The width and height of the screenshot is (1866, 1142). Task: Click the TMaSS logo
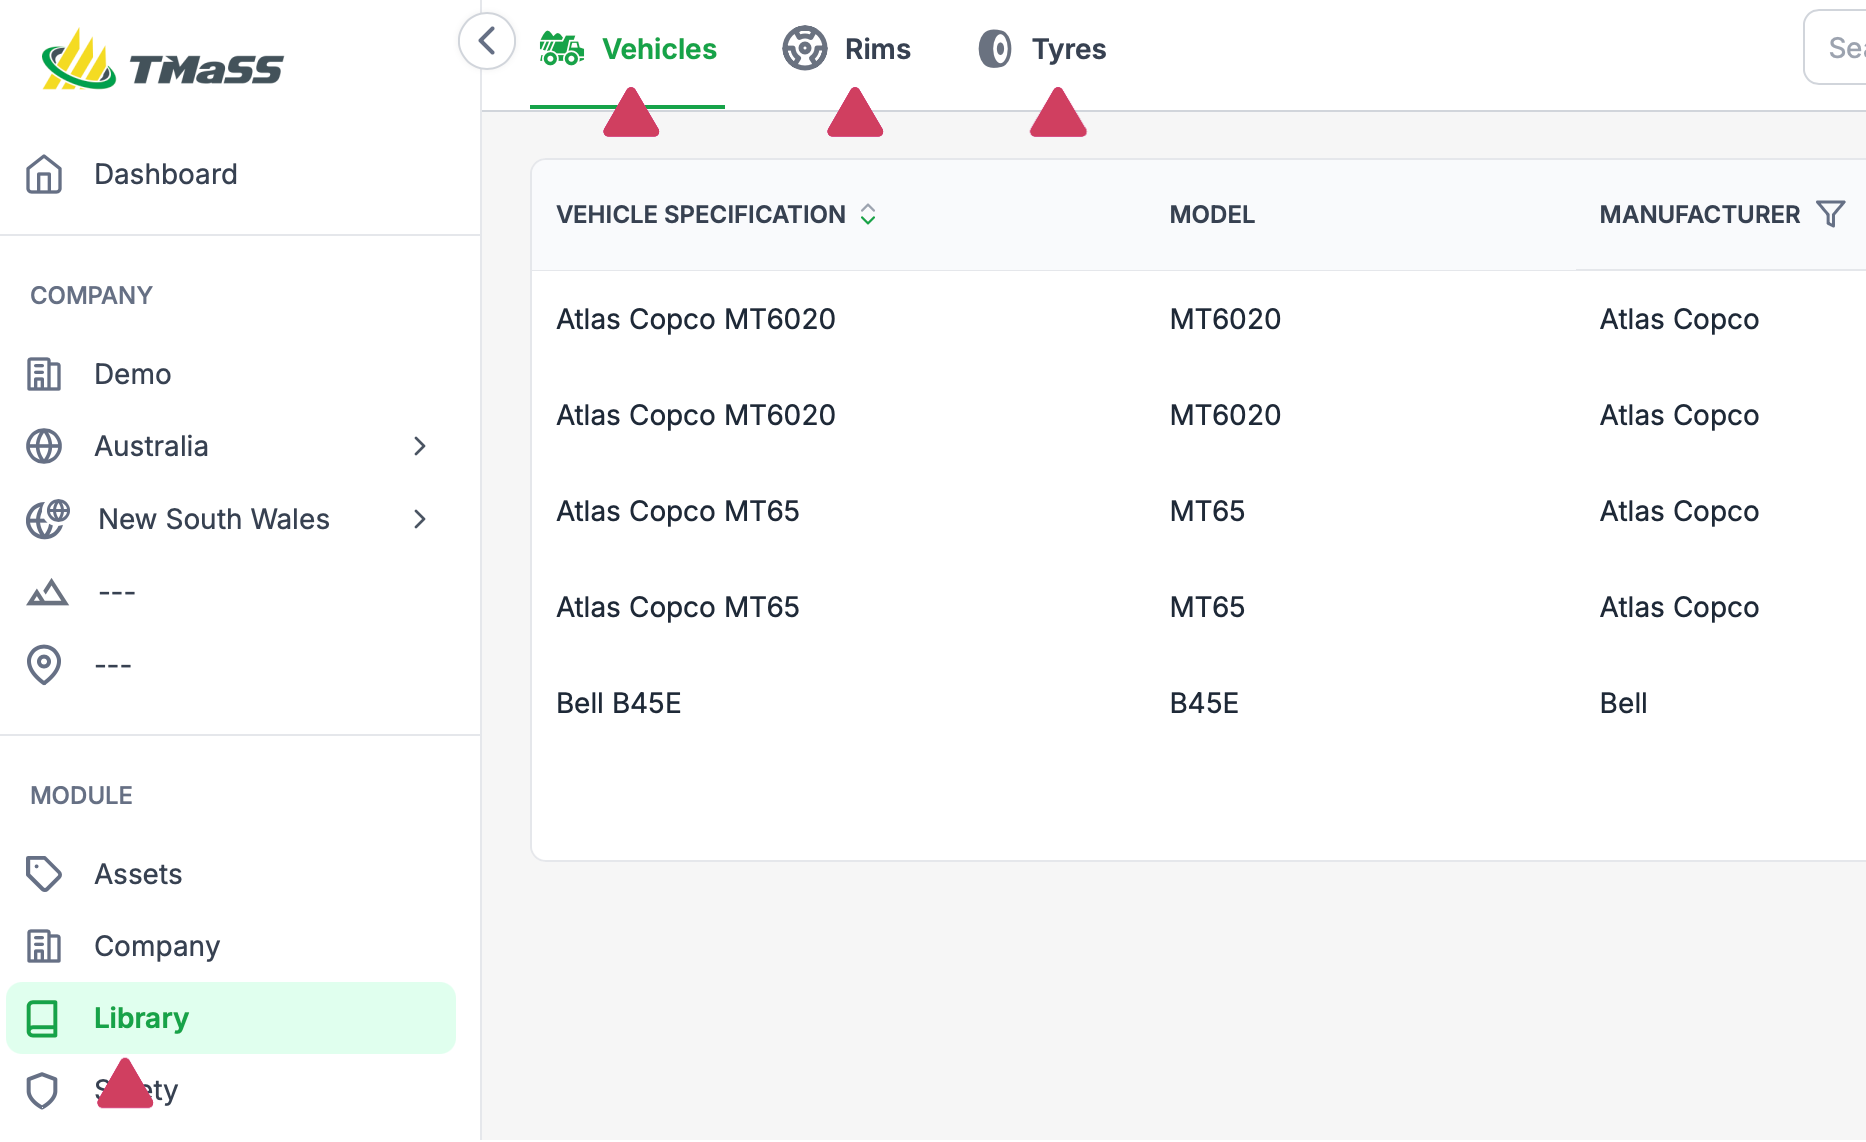click(x=162, y=62)
